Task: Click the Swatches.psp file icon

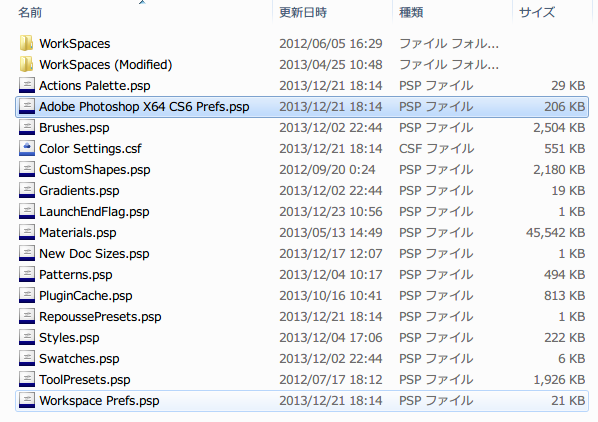Action: point(27,358)
